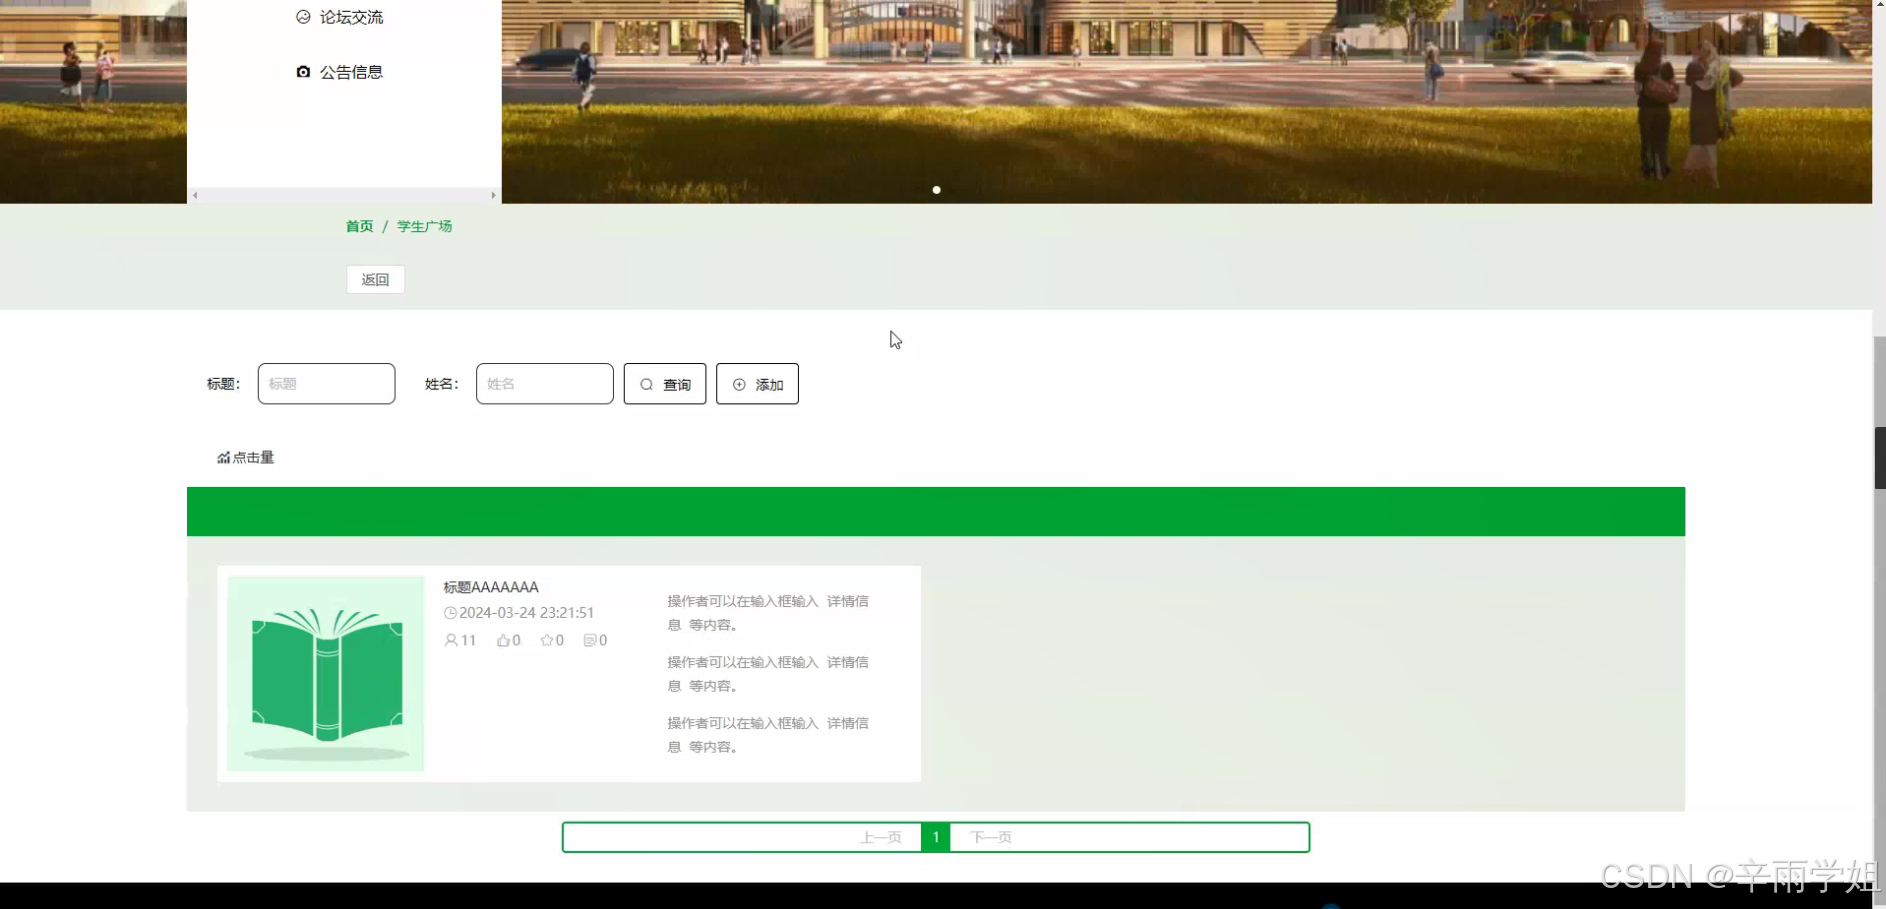Click the magnifier icon inside 查询 button
1886x909 pixels.
click(x=648, y=384)
